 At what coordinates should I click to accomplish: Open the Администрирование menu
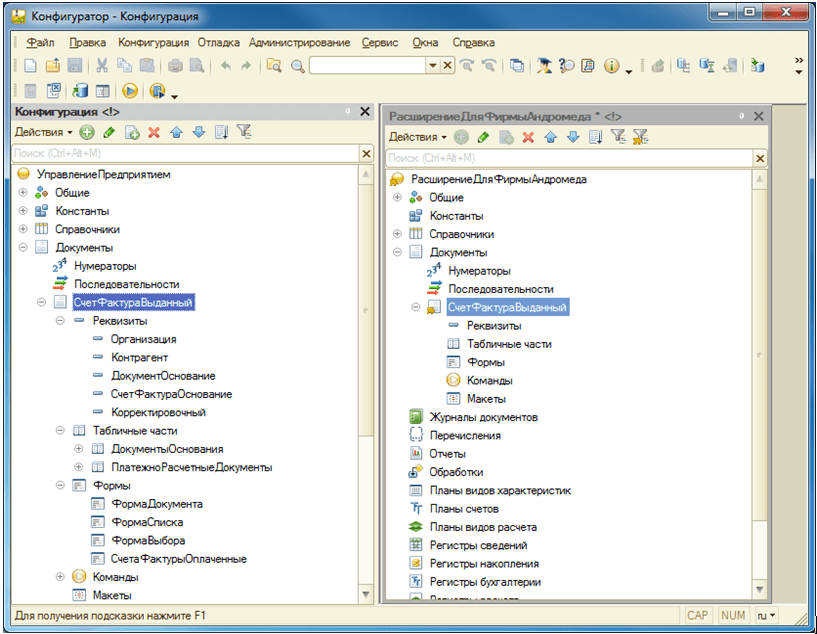tap(299, 43)
